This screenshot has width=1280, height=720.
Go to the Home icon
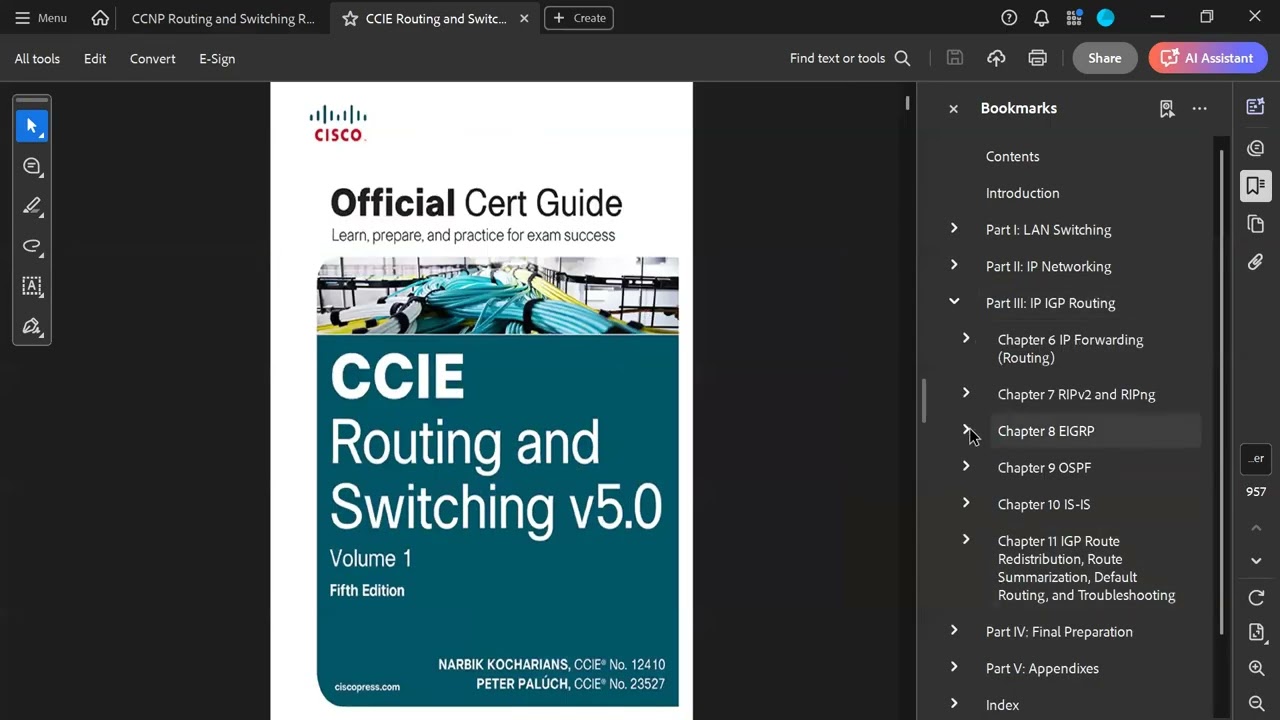[100, 18]
